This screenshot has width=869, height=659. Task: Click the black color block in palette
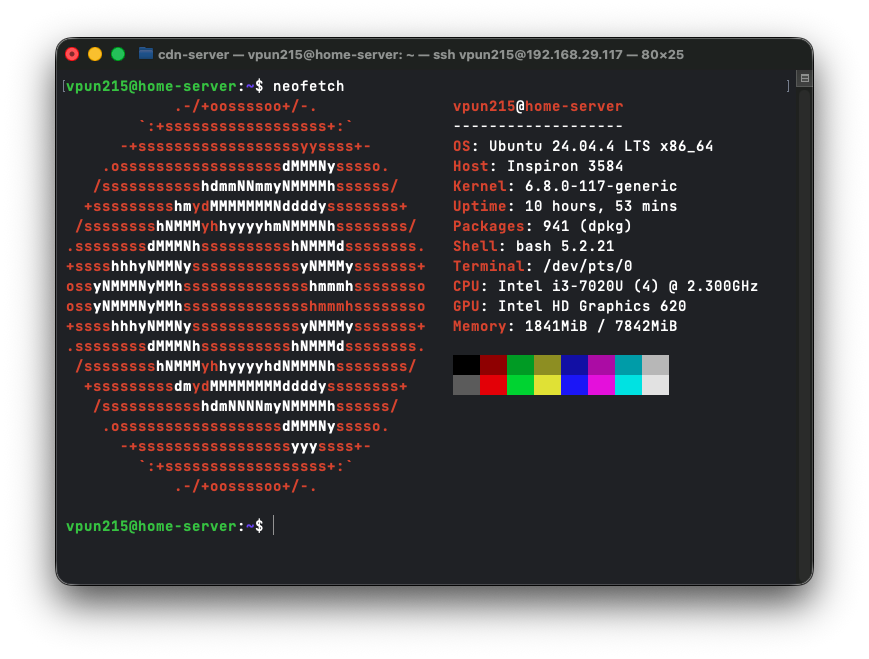(x=466, y=365)
